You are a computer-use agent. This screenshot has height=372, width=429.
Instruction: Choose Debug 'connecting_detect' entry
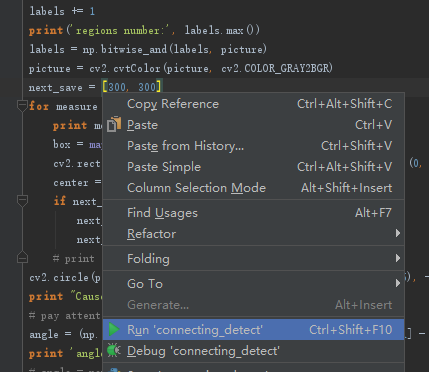tap(253, 351)
